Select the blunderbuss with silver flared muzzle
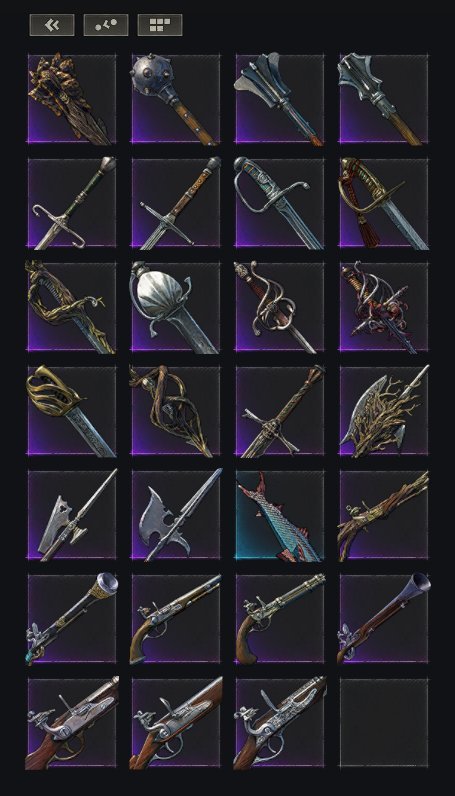455x796 pixels. pyautogui.click(x=72, y=619)
